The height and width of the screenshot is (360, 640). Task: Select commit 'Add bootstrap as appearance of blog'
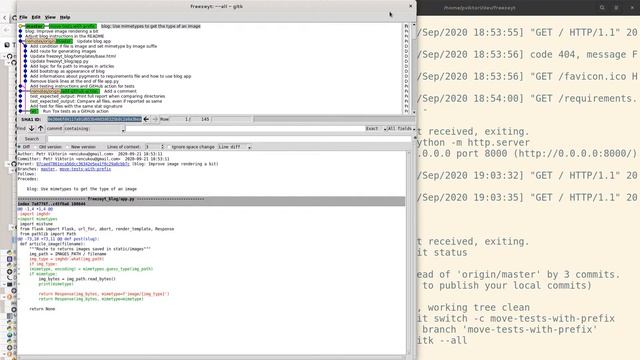(x=67, y=71)
